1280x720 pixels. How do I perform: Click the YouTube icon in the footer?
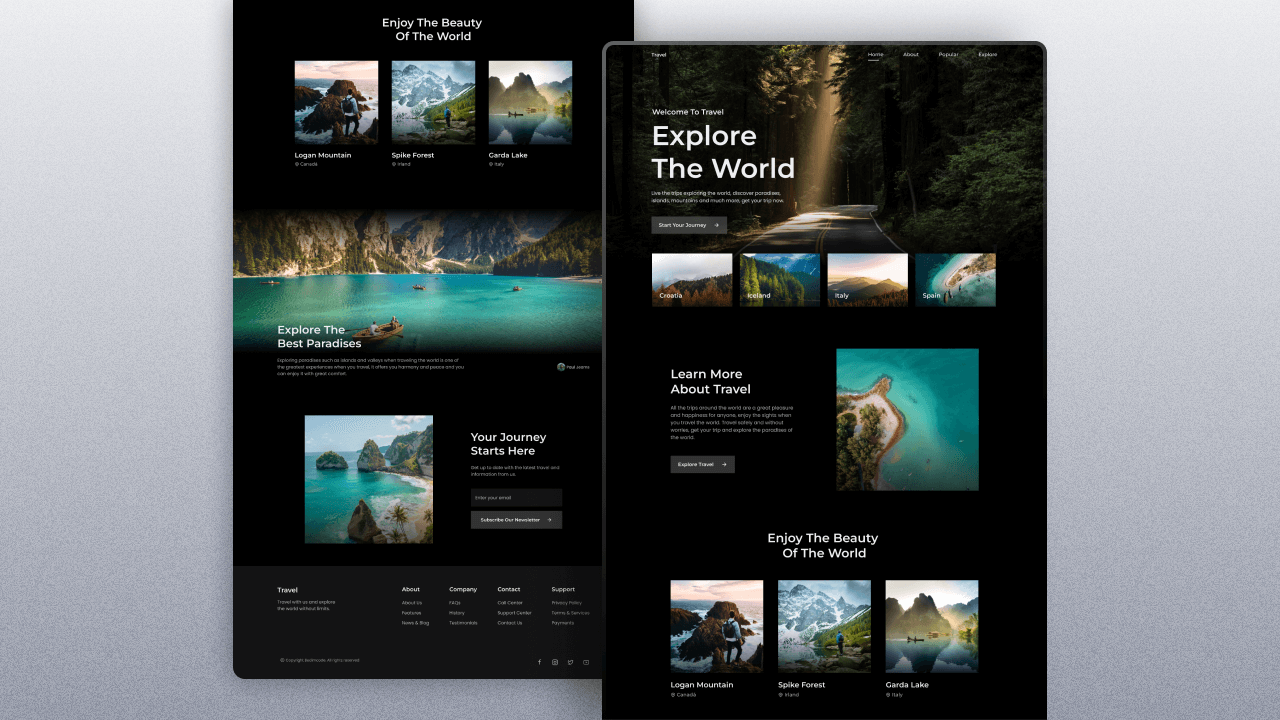(586, 662)
